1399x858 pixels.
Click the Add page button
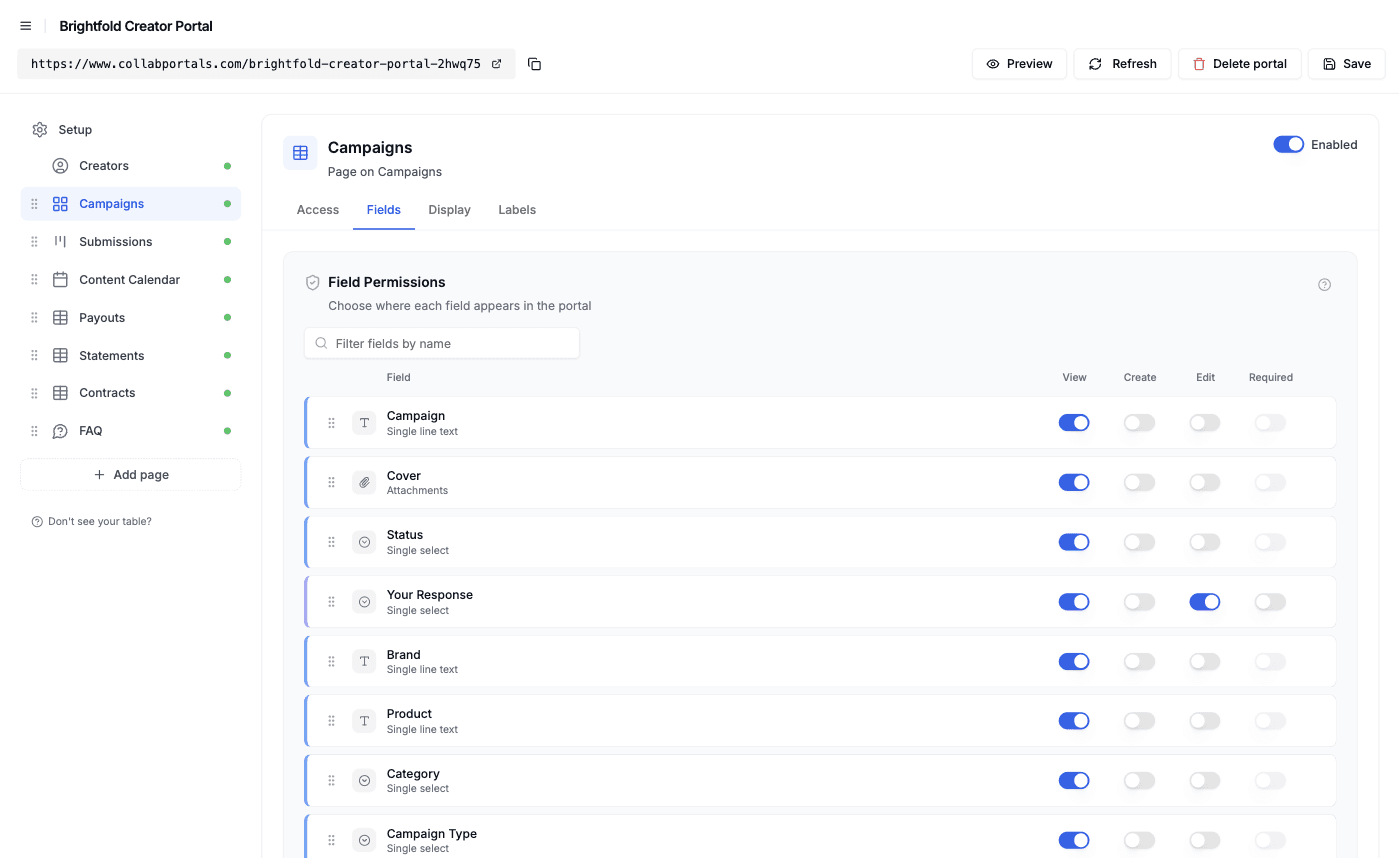(131, 475)
